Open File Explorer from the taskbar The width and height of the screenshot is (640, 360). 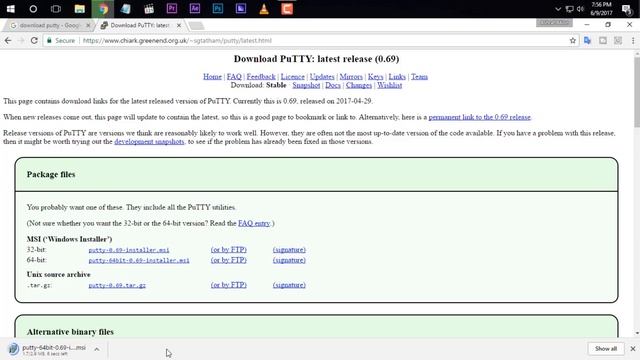(80, 9)
